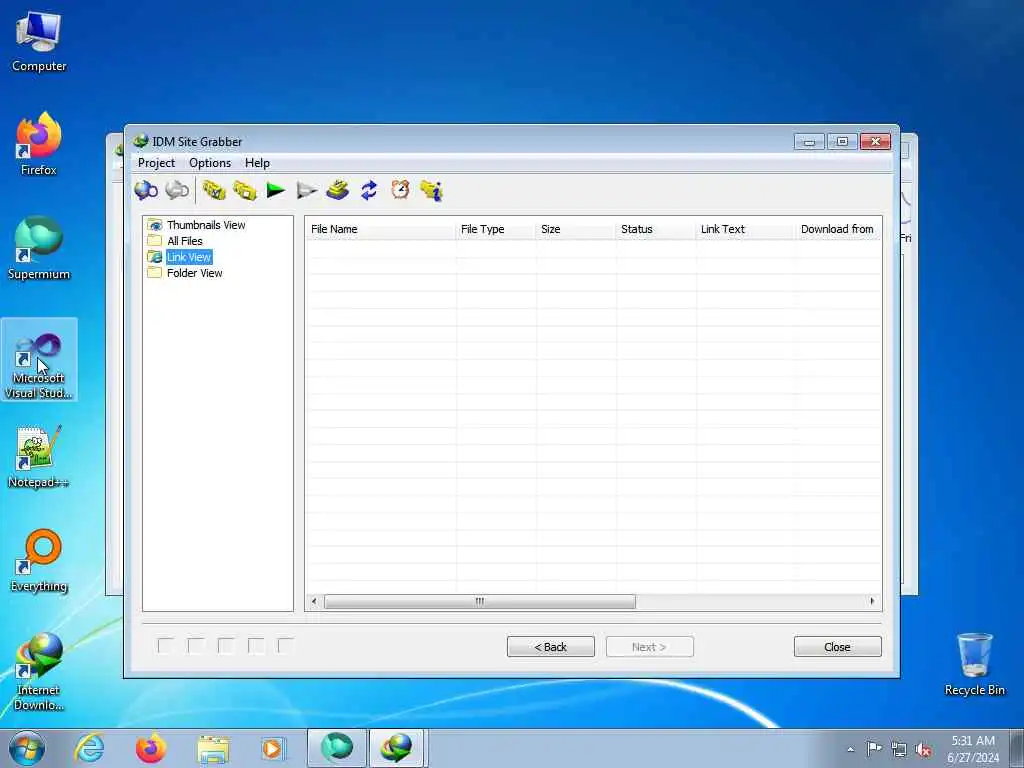Open Windows Media Player from the taskbar
The image size is (1024, 768).
[273, 748]
